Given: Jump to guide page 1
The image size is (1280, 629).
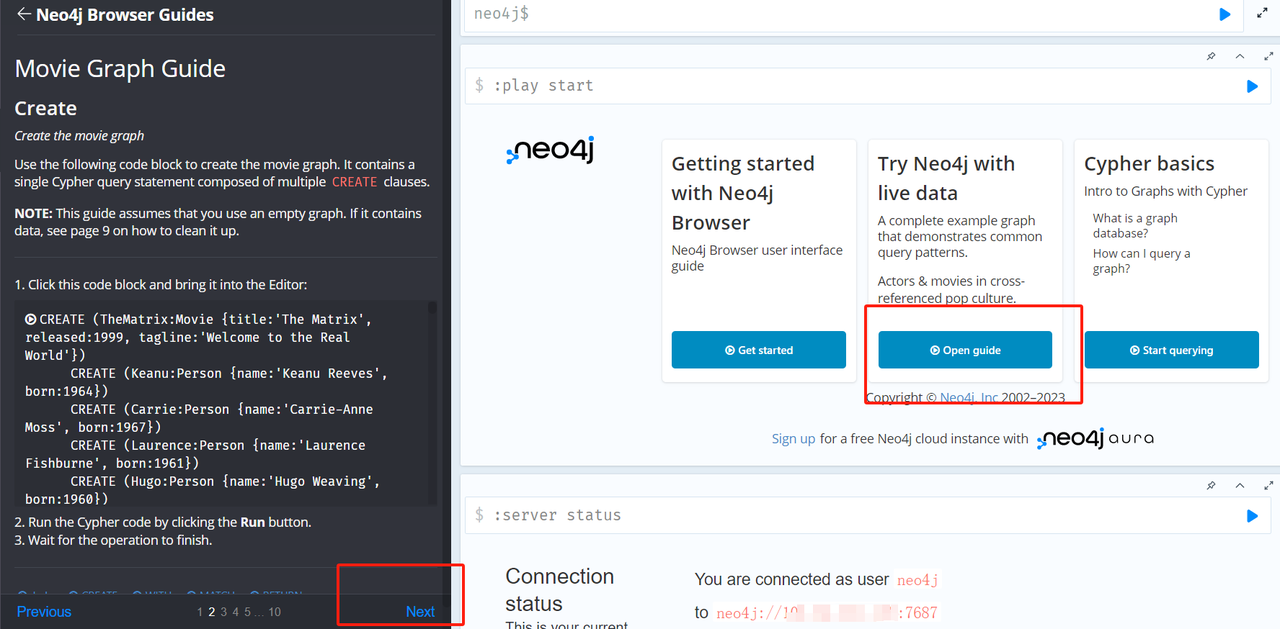Looking at the screenshot, I should 200,612.
